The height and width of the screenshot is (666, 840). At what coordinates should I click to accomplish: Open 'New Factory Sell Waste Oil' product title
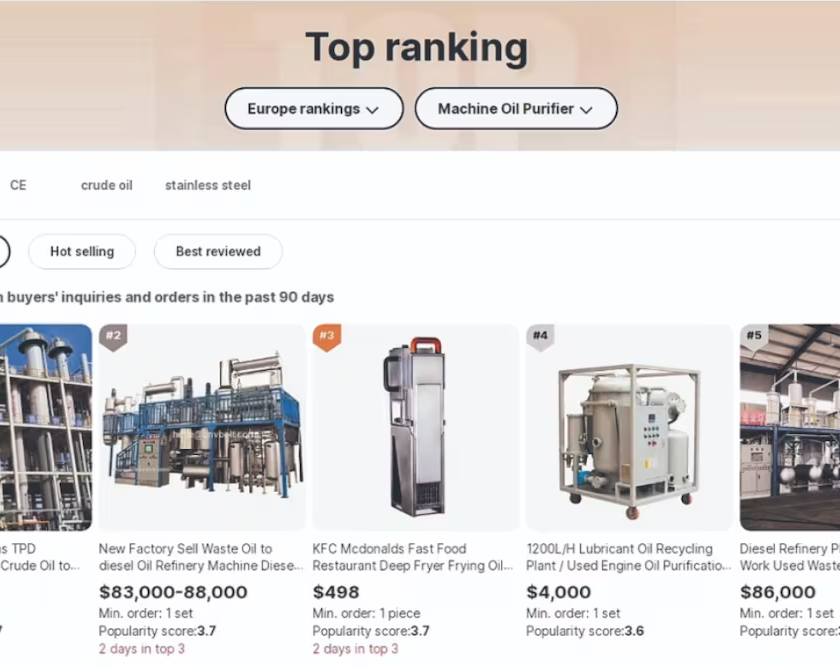pos(201,557)
